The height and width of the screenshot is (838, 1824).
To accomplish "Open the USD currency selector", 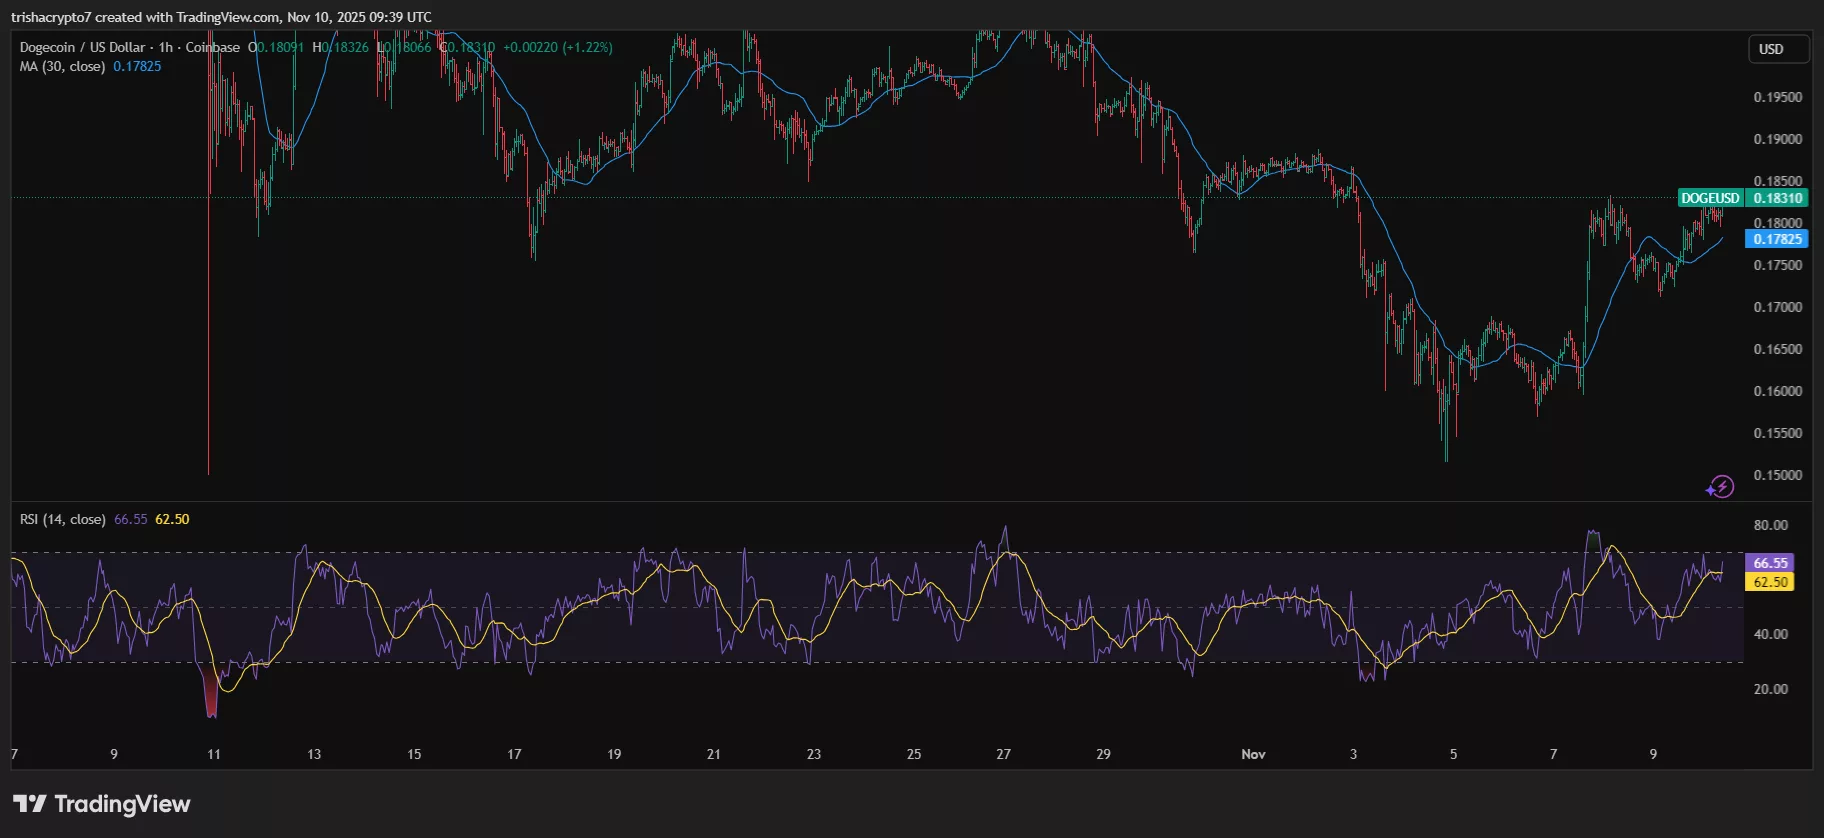I will pos(1771,49).
